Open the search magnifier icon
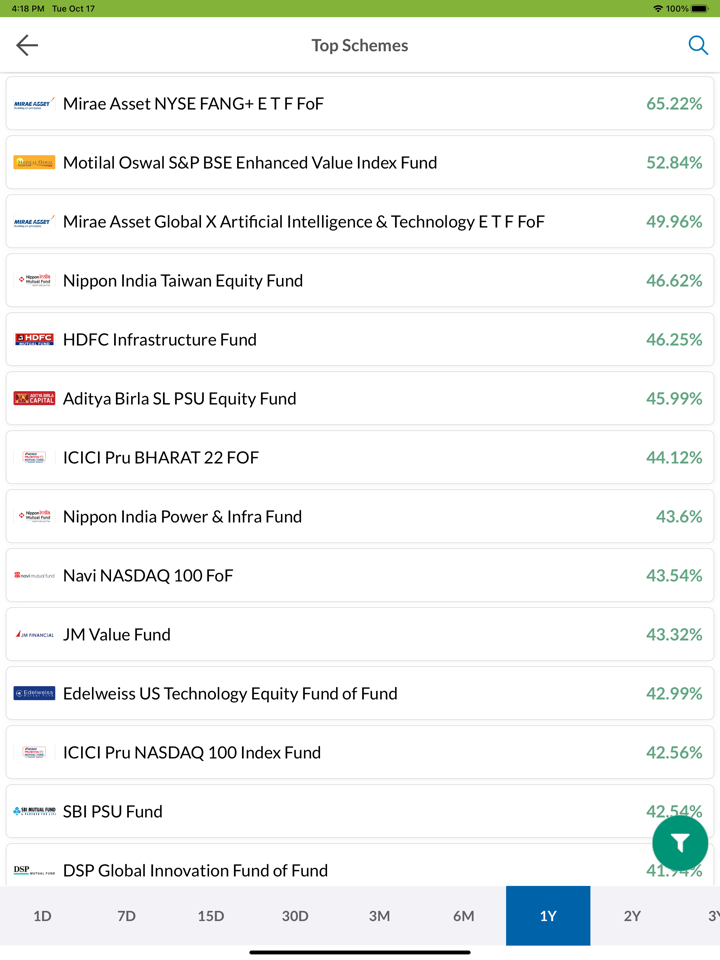Screen dimensions: 720x960 (x=698, y=45)
